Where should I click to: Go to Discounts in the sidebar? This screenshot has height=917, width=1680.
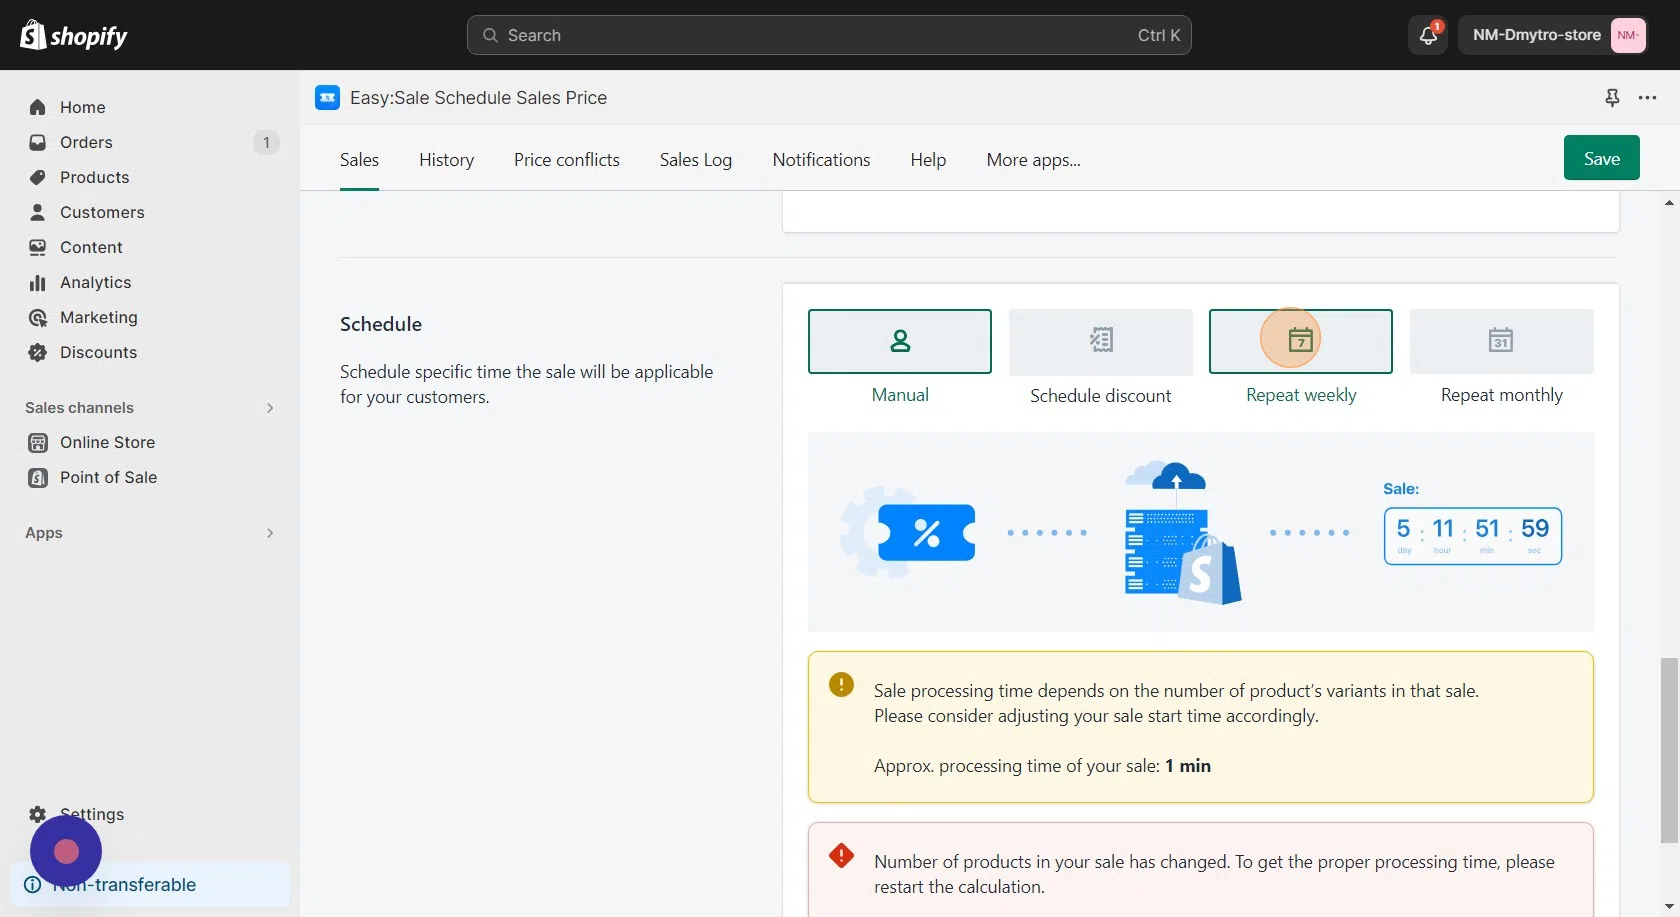pyautogui.click(x=98, y=352)
